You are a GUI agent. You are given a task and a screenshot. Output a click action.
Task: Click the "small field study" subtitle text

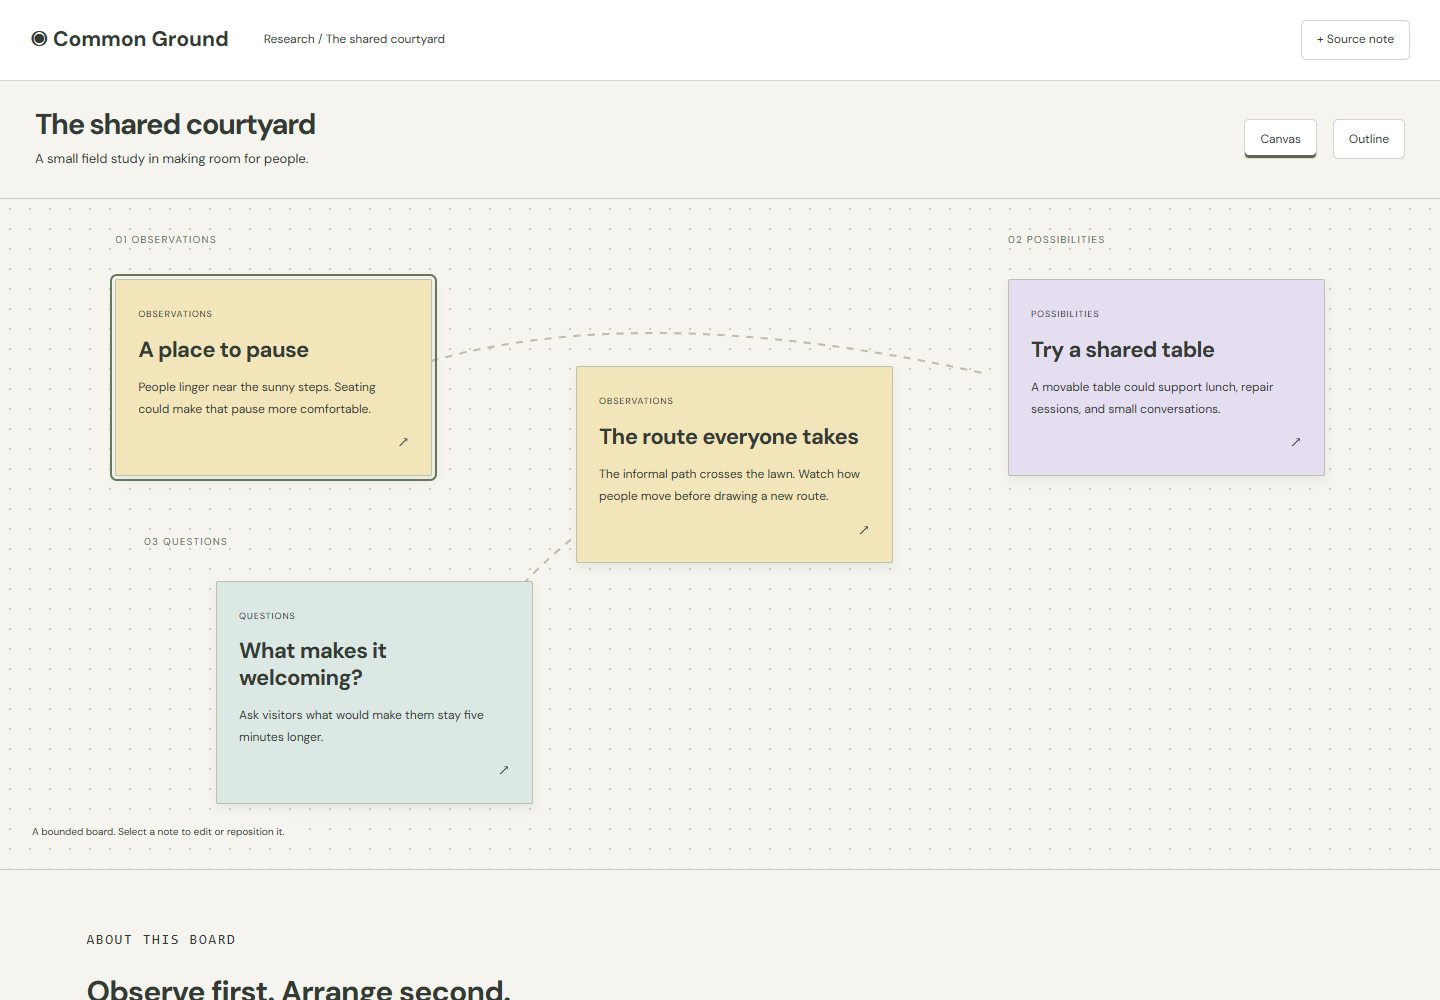172,159
